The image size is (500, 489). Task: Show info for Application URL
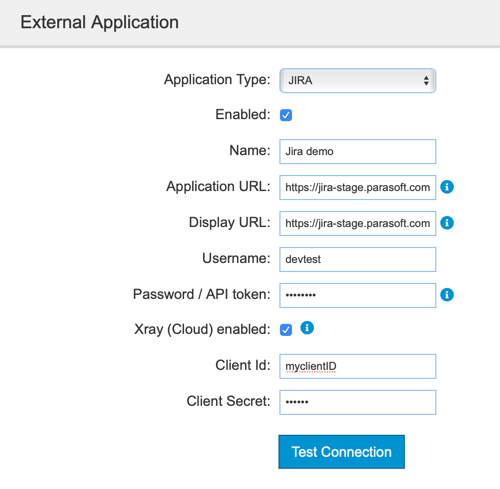point(447,187)
